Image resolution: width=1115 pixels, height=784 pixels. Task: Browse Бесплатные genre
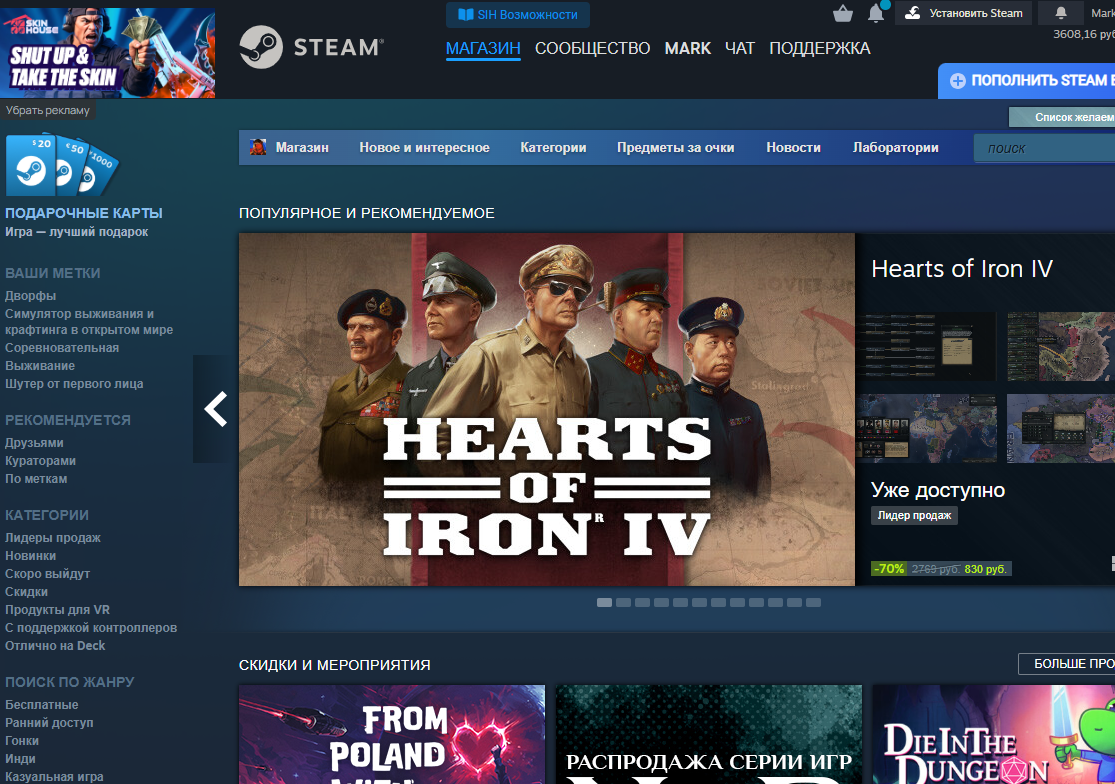pos(42,705)
